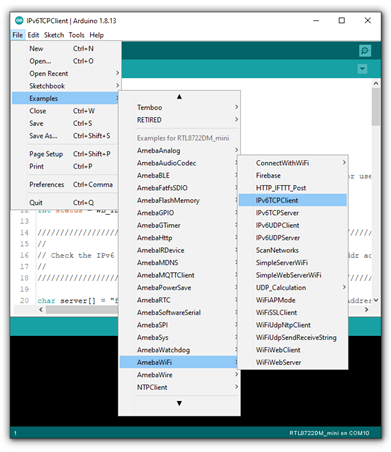
Task: Expand the UDP_Calculation submenu
Action: (293, 288)
